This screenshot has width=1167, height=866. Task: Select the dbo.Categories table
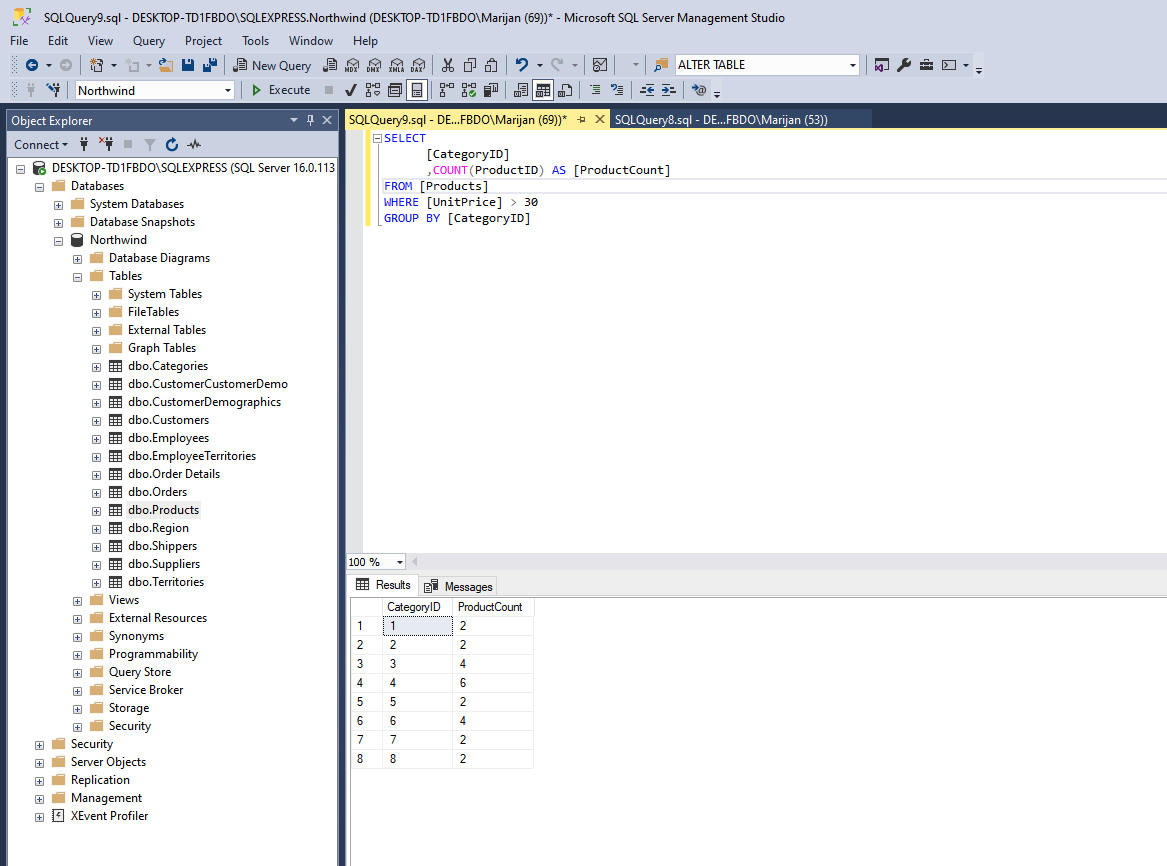tap(167, 366)
